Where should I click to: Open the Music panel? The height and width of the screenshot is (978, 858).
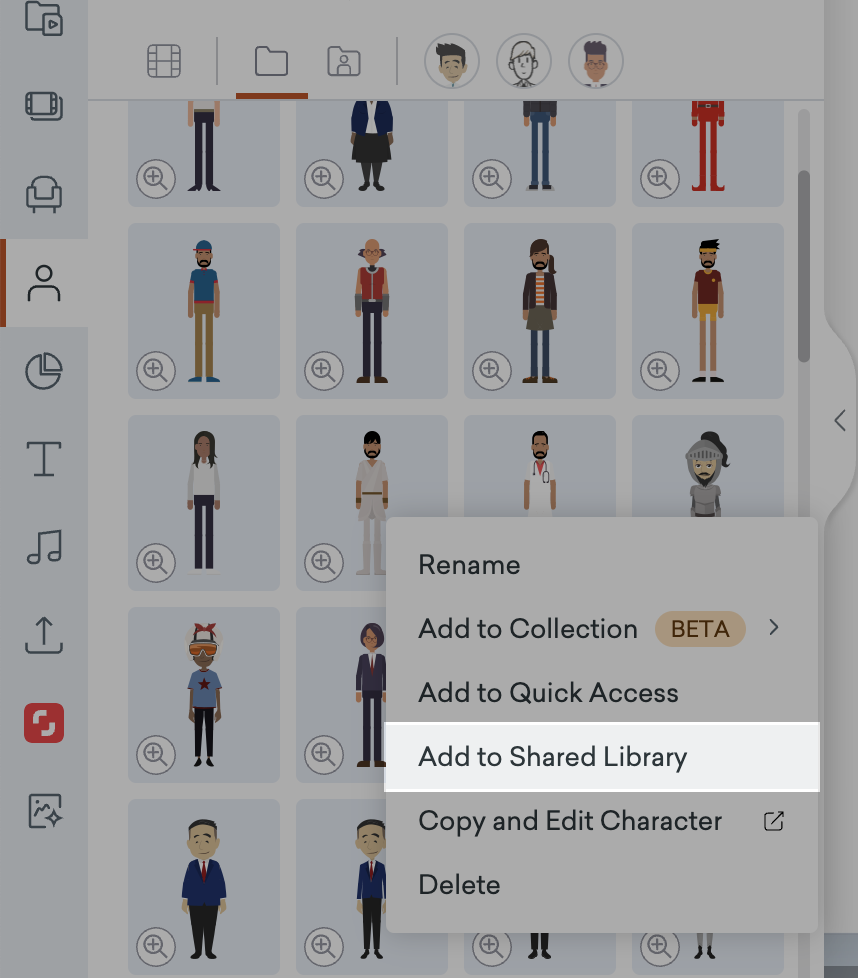click(x=44, y=548)
